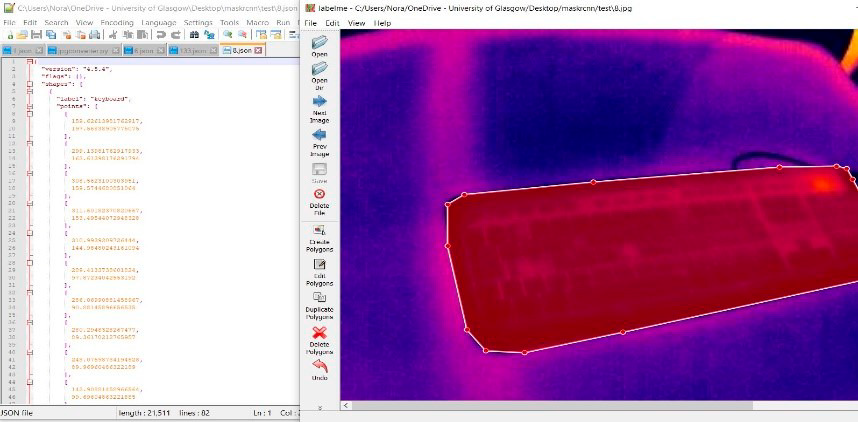This screenshot has width=858, height=422.
Task: Click "lines : 82" in the status bar
Action: click(x=193, y=413)
